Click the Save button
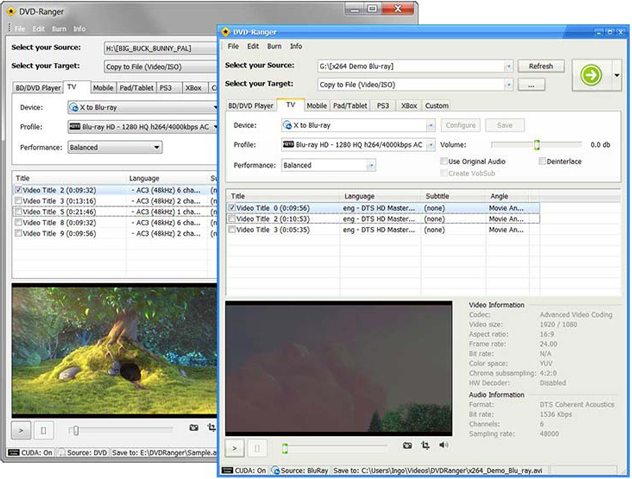This screenshot has height=479, width=632. (x=505, y=125)
